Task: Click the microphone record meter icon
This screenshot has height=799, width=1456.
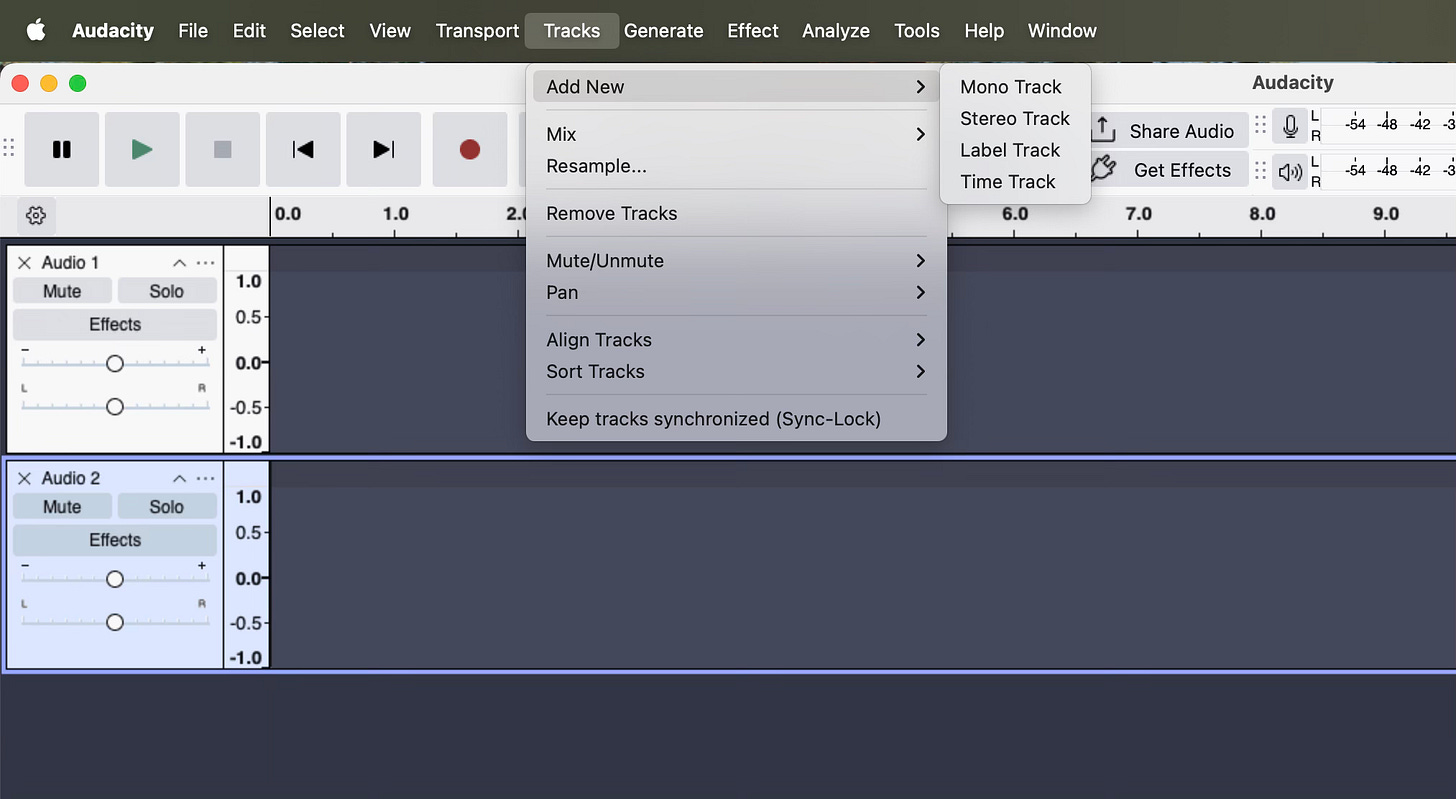Action: [x=1290, y=127]
